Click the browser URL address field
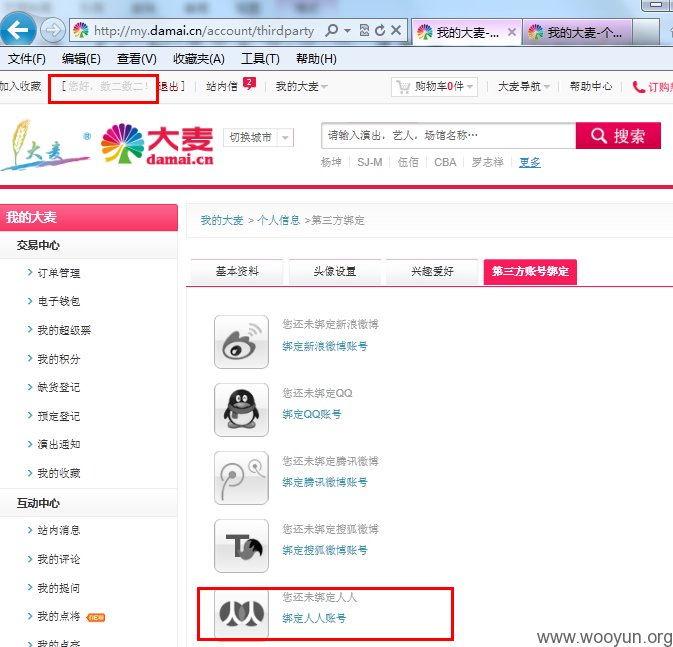This screenshot has width=673, height=647. pos(204,31)
